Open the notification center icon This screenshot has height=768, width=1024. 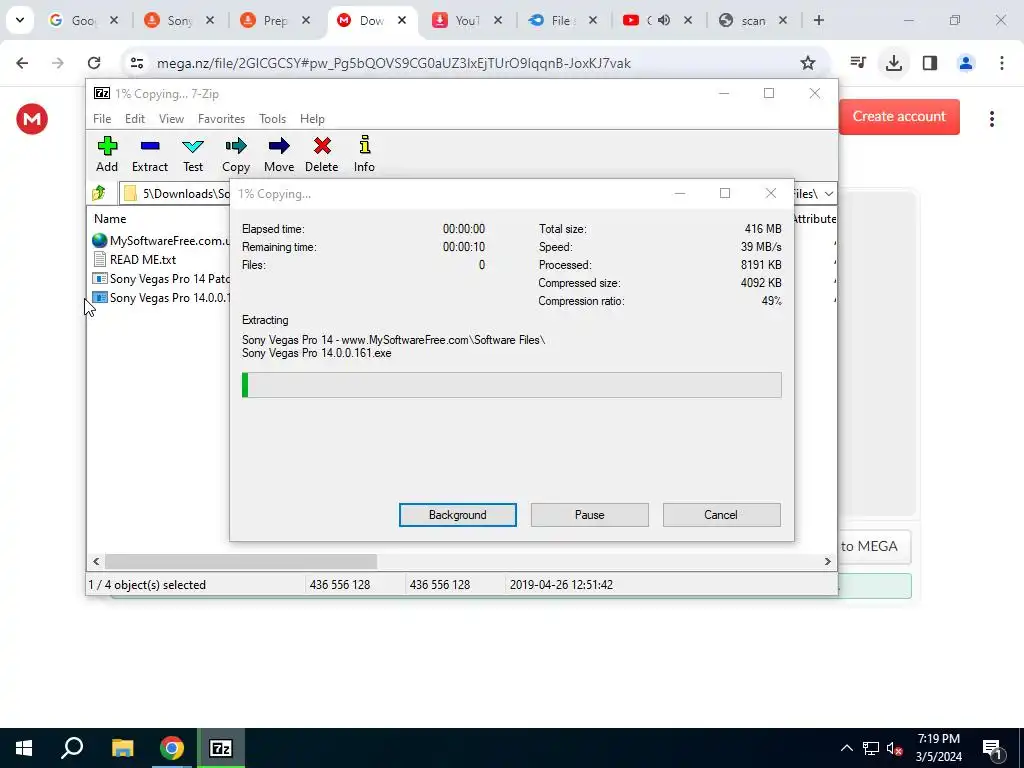993,749
